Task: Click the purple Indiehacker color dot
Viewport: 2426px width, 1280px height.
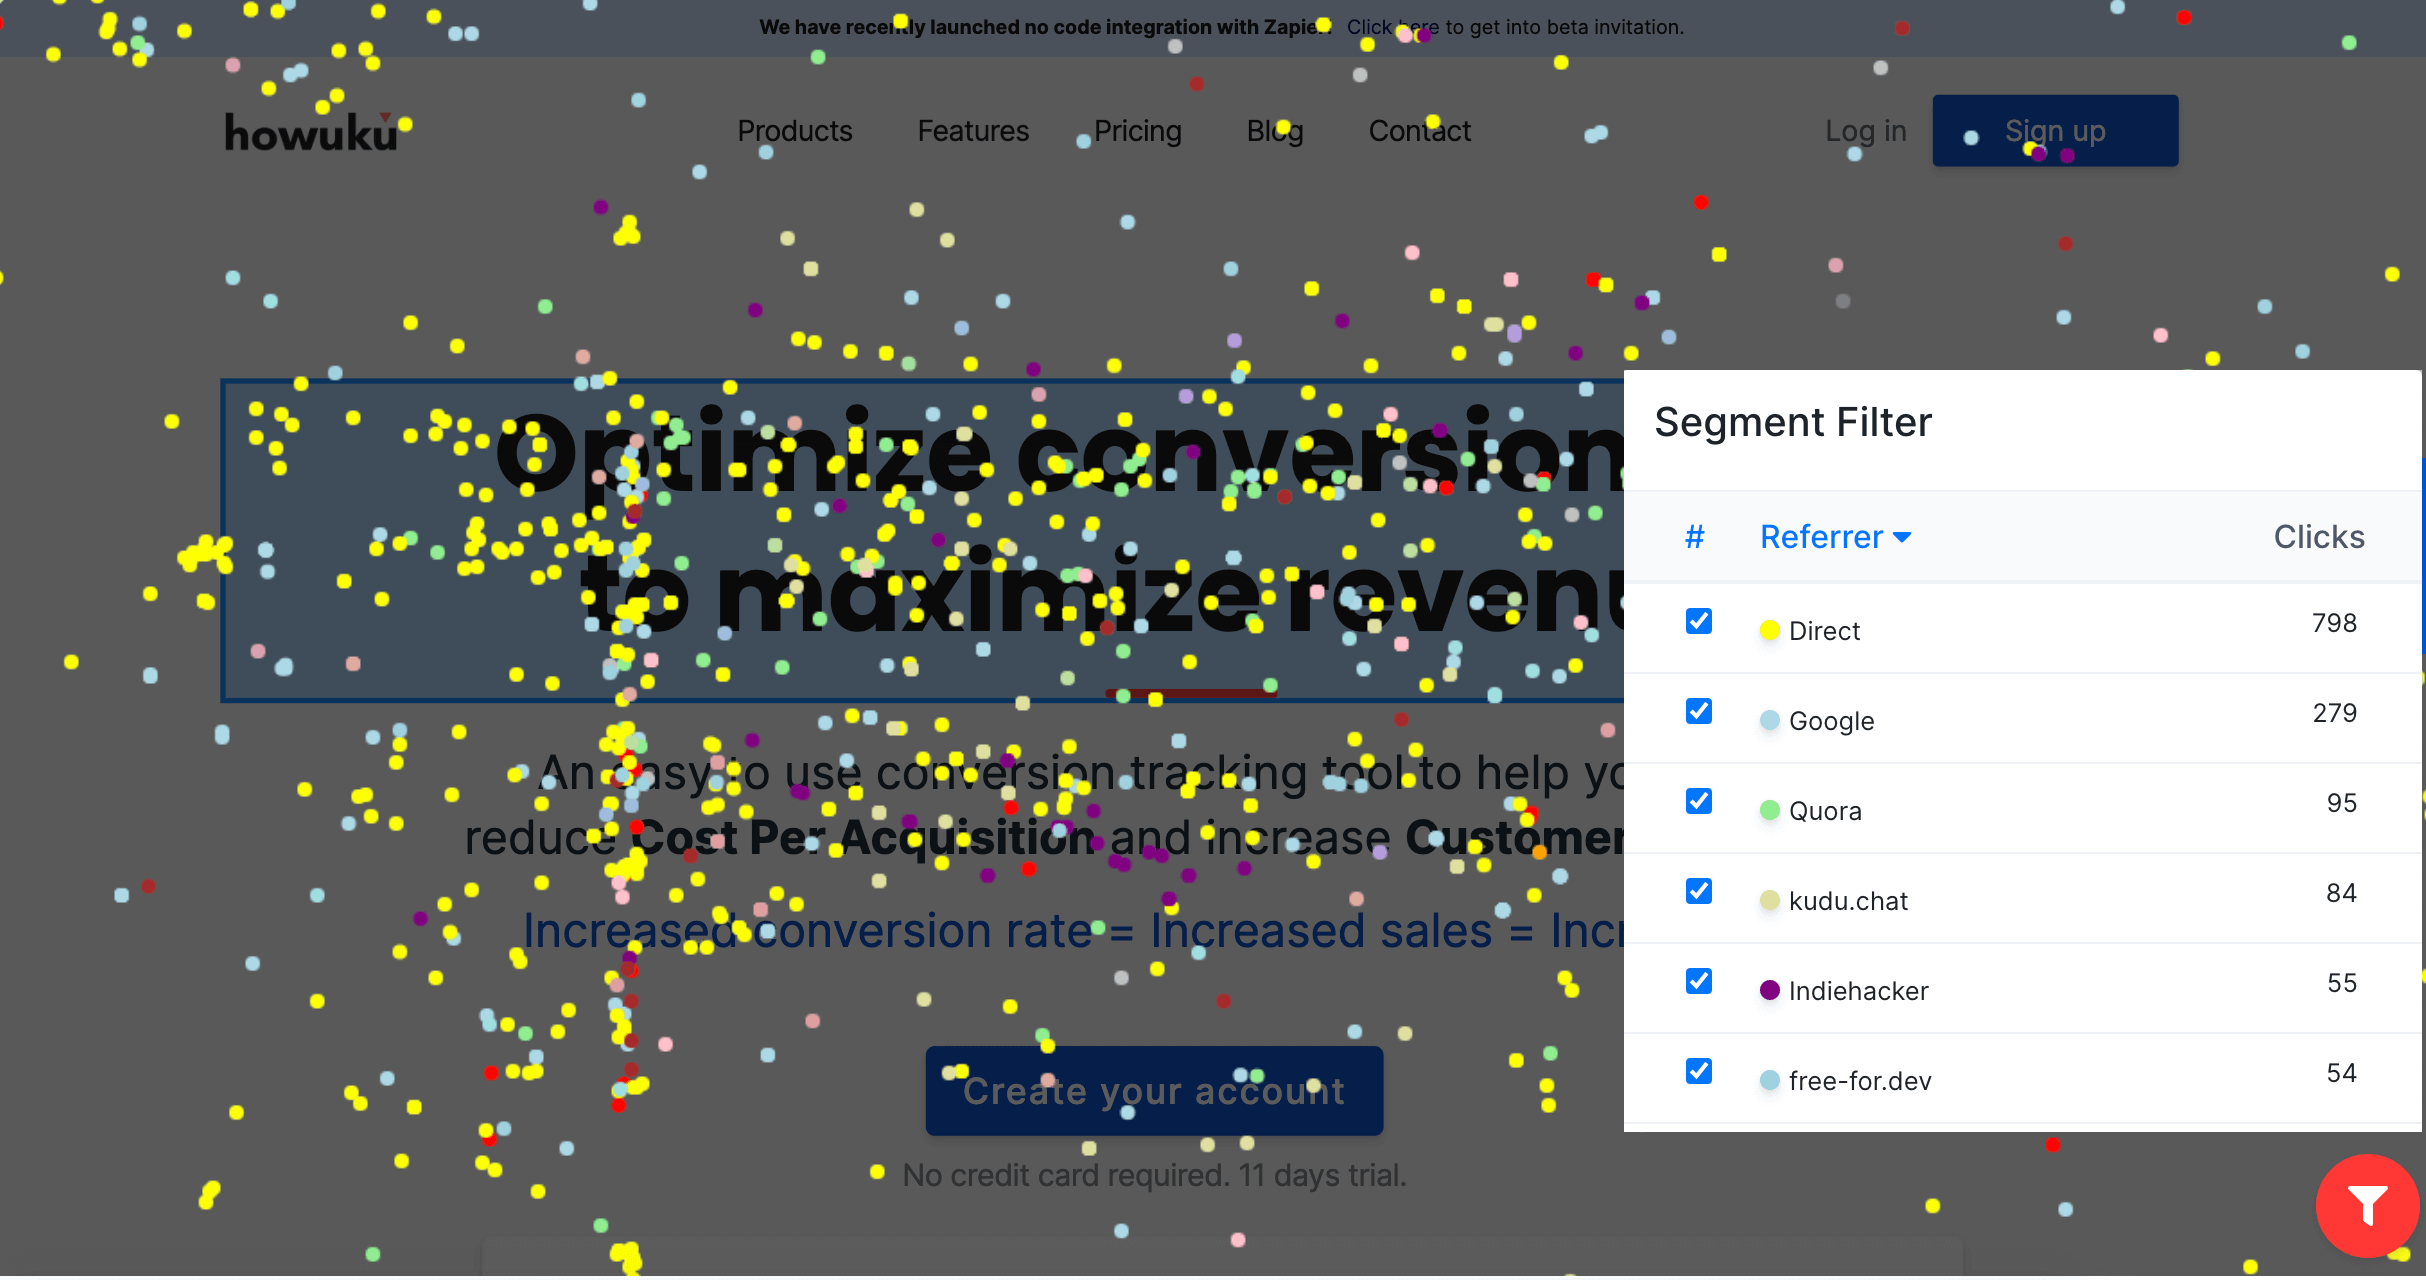Action: tap(1769, 990)
